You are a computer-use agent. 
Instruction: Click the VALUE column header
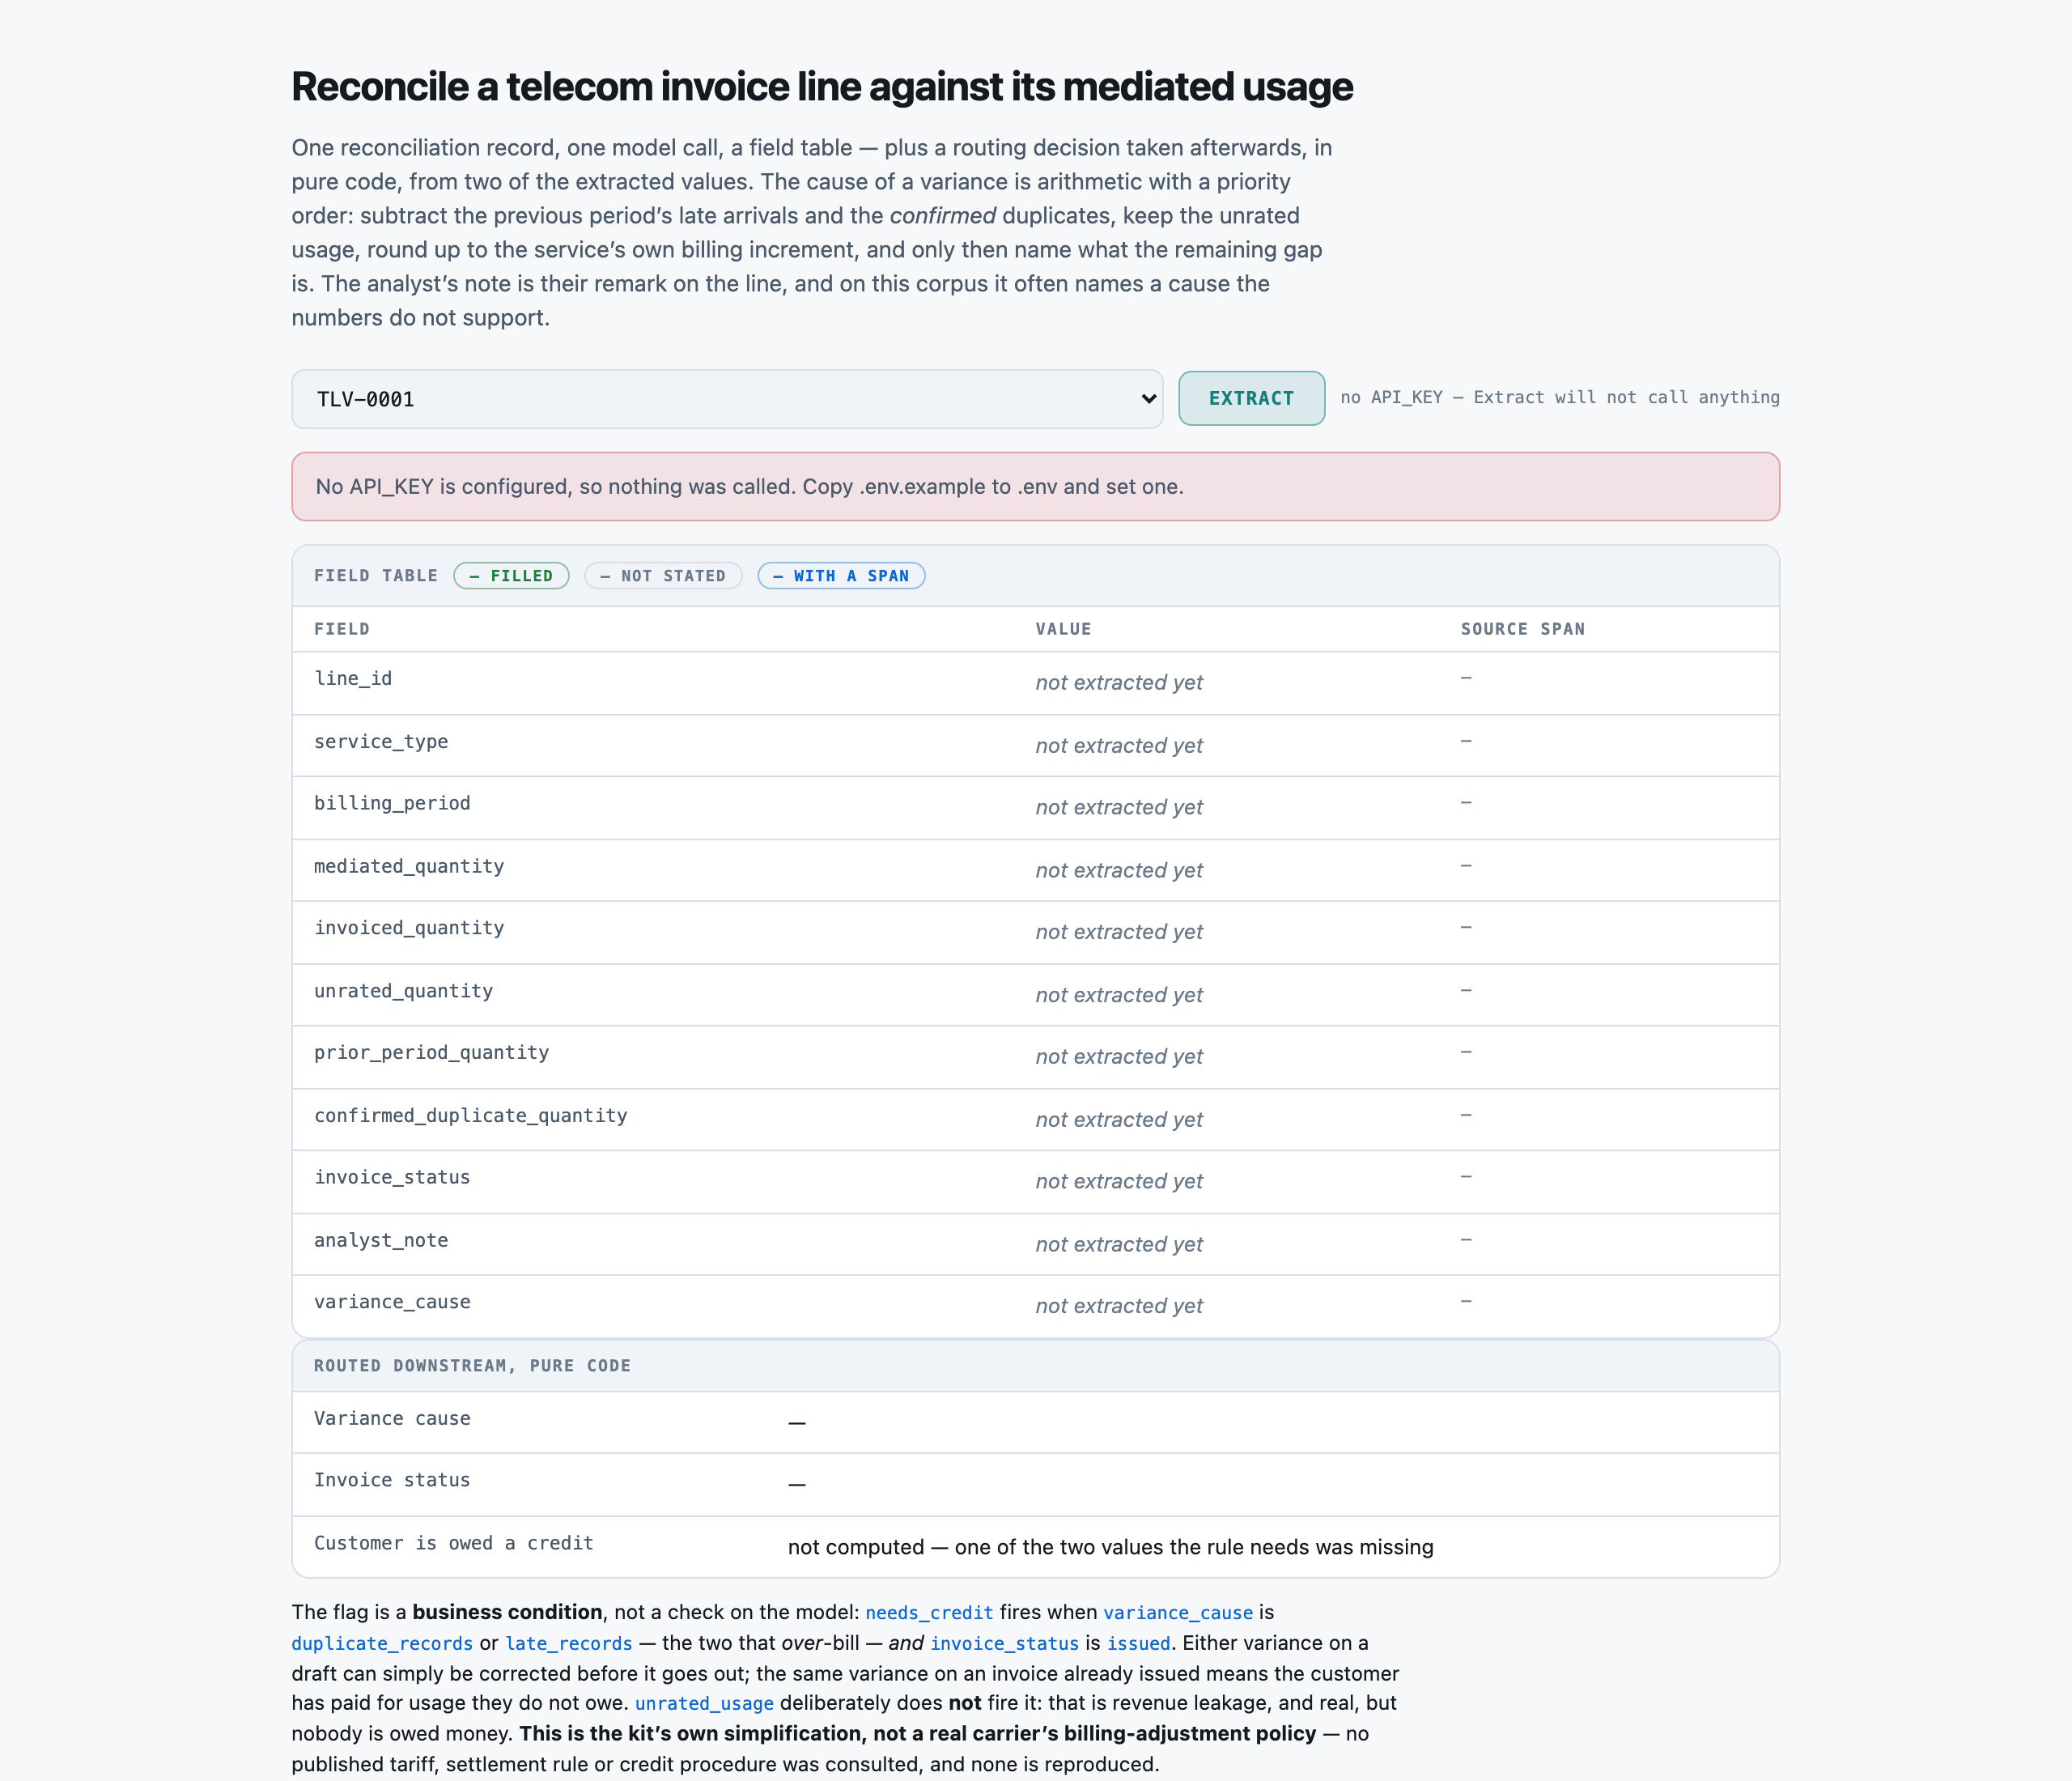(x=1063, y=629)
